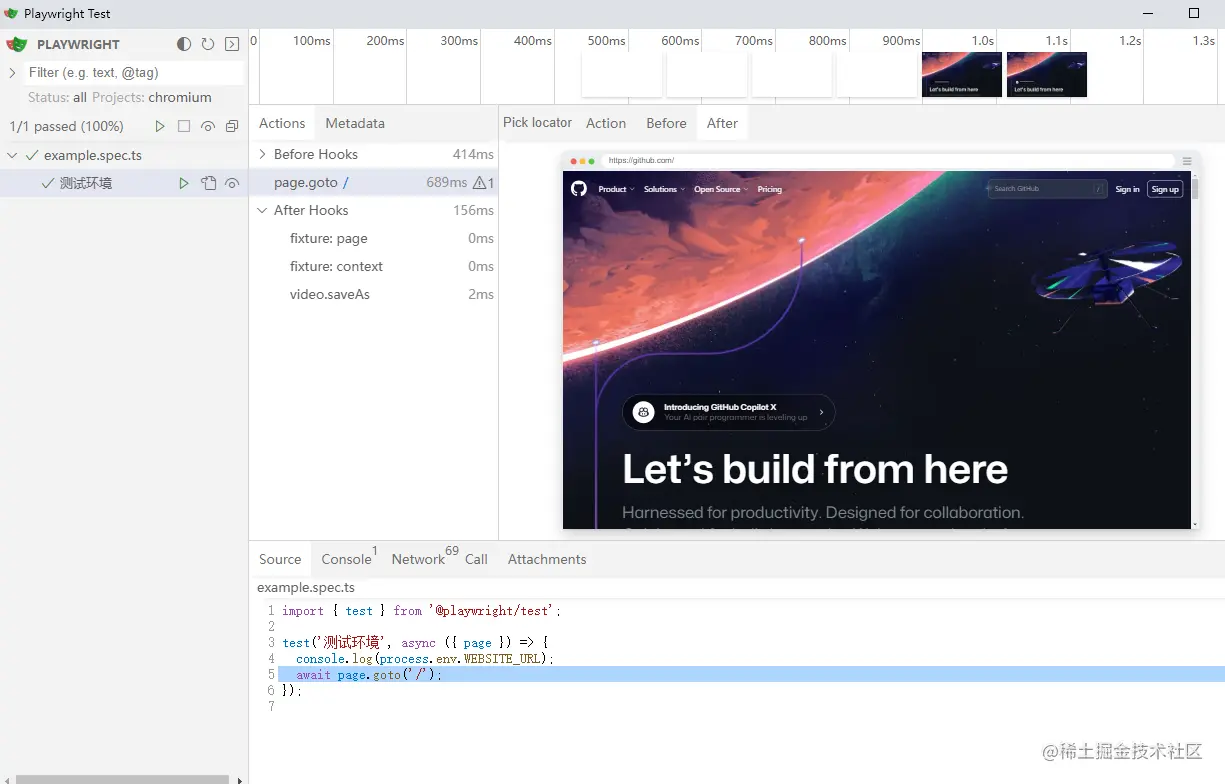The image size is (1225, 784).
Task: Toggle watch on the 测试环境 test
Action: tap(232, 183)
